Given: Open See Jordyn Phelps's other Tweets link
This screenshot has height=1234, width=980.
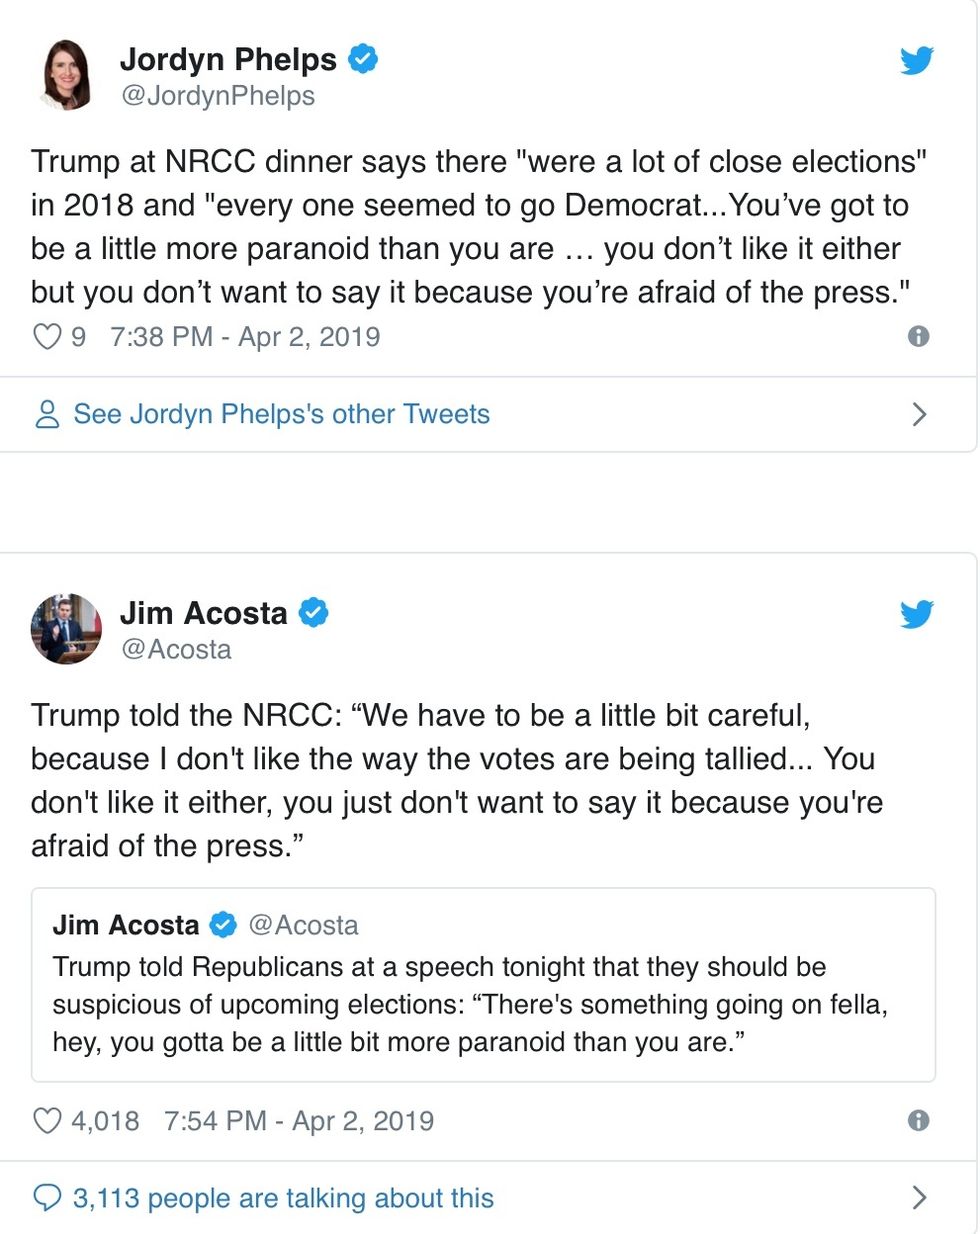Looking at the screenshot, I should (281, 414).
